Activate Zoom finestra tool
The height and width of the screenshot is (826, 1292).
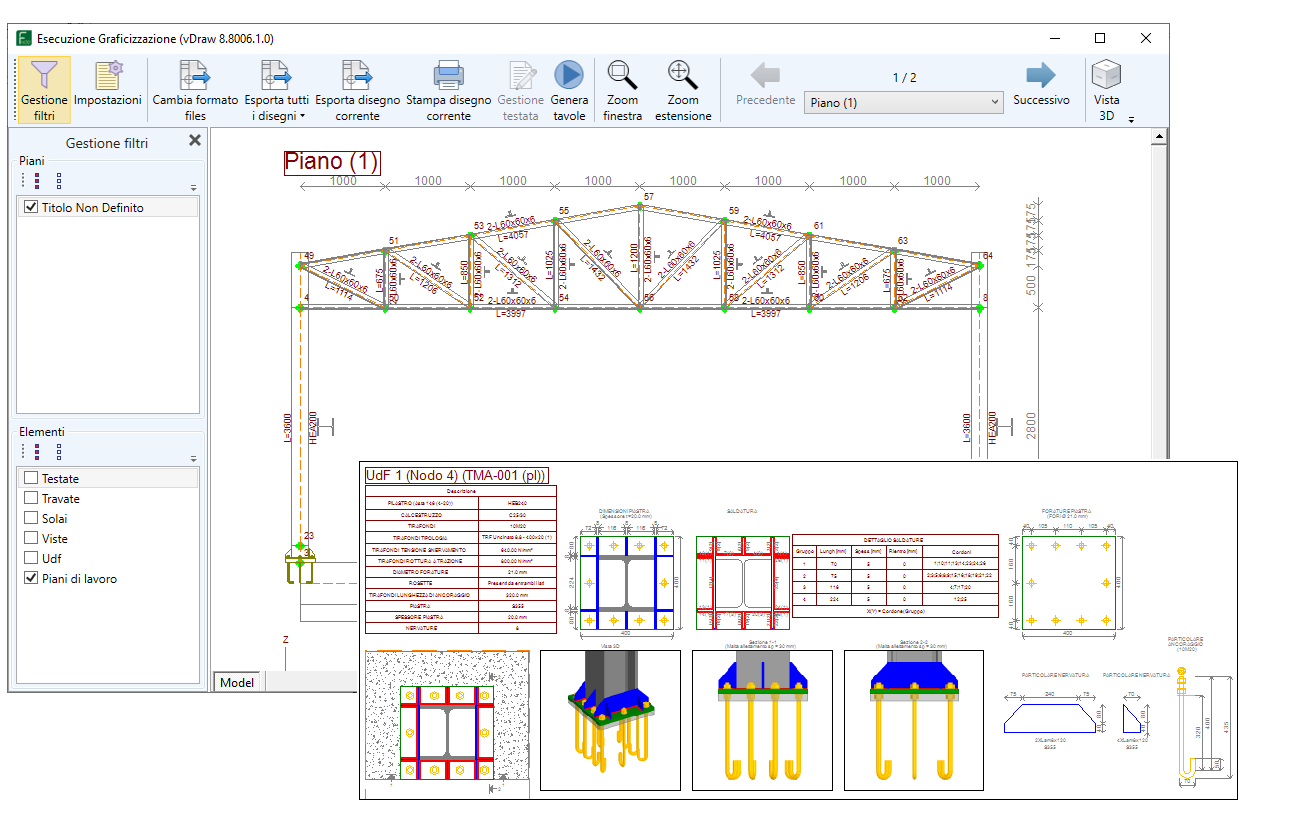[x=621, y=75]
